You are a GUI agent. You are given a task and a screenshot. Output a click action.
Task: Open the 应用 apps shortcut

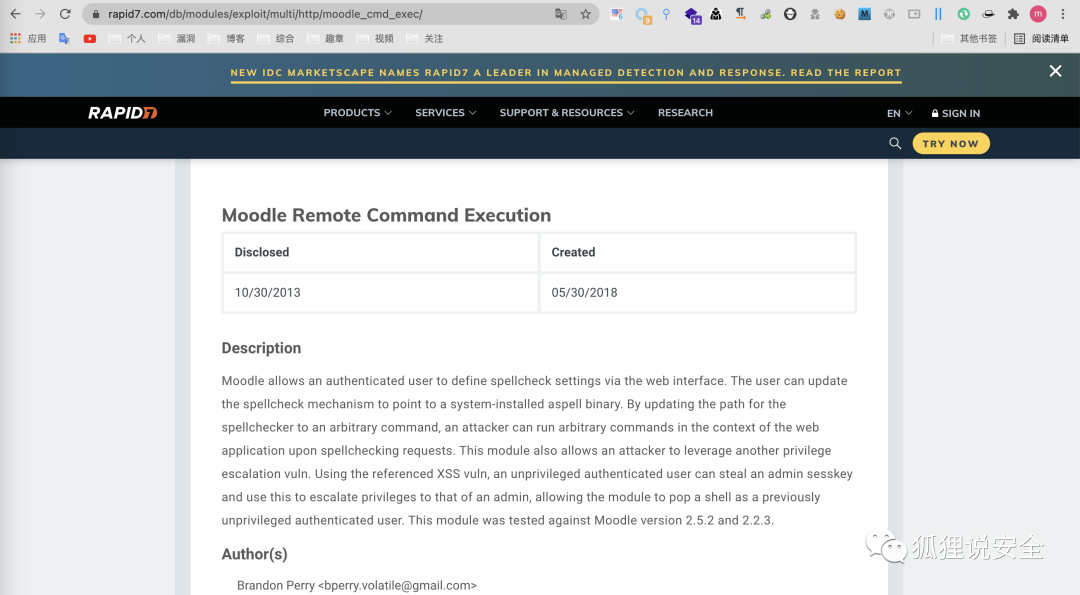pyautogui.click(x=28, y=39)
